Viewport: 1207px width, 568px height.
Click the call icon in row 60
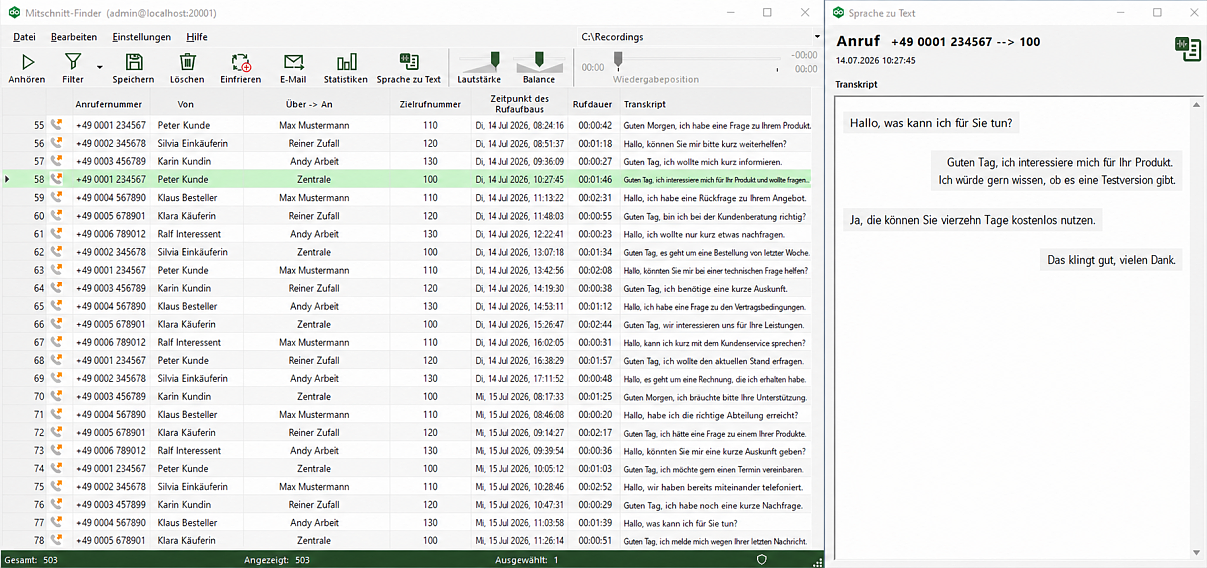click(56, 216)
